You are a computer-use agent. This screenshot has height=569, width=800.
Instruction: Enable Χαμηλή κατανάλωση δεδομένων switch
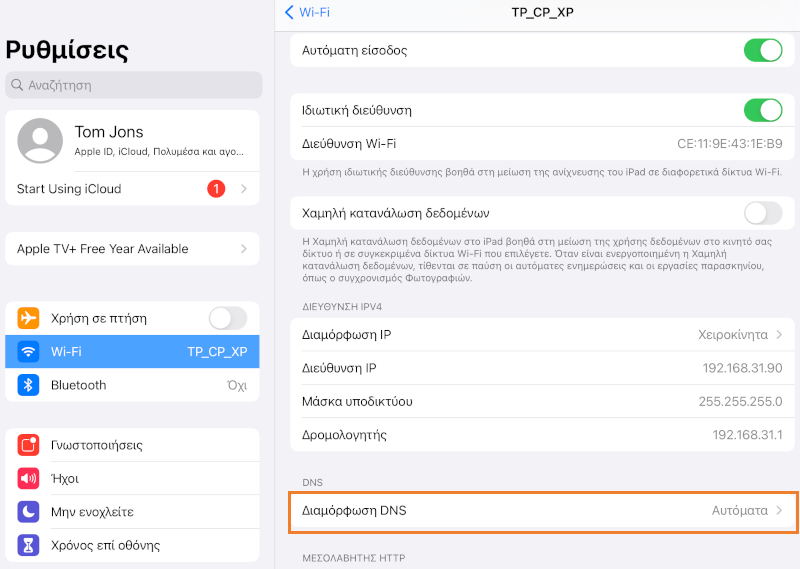pos(763,213)
